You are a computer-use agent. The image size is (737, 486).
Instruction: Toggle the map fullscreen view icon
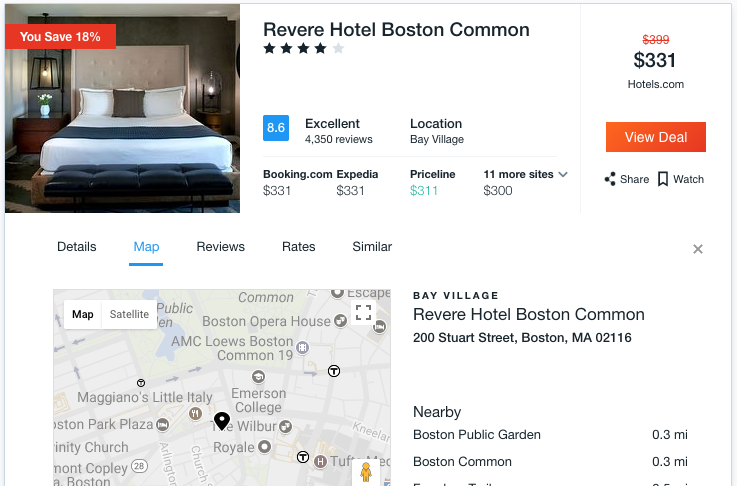363,312
